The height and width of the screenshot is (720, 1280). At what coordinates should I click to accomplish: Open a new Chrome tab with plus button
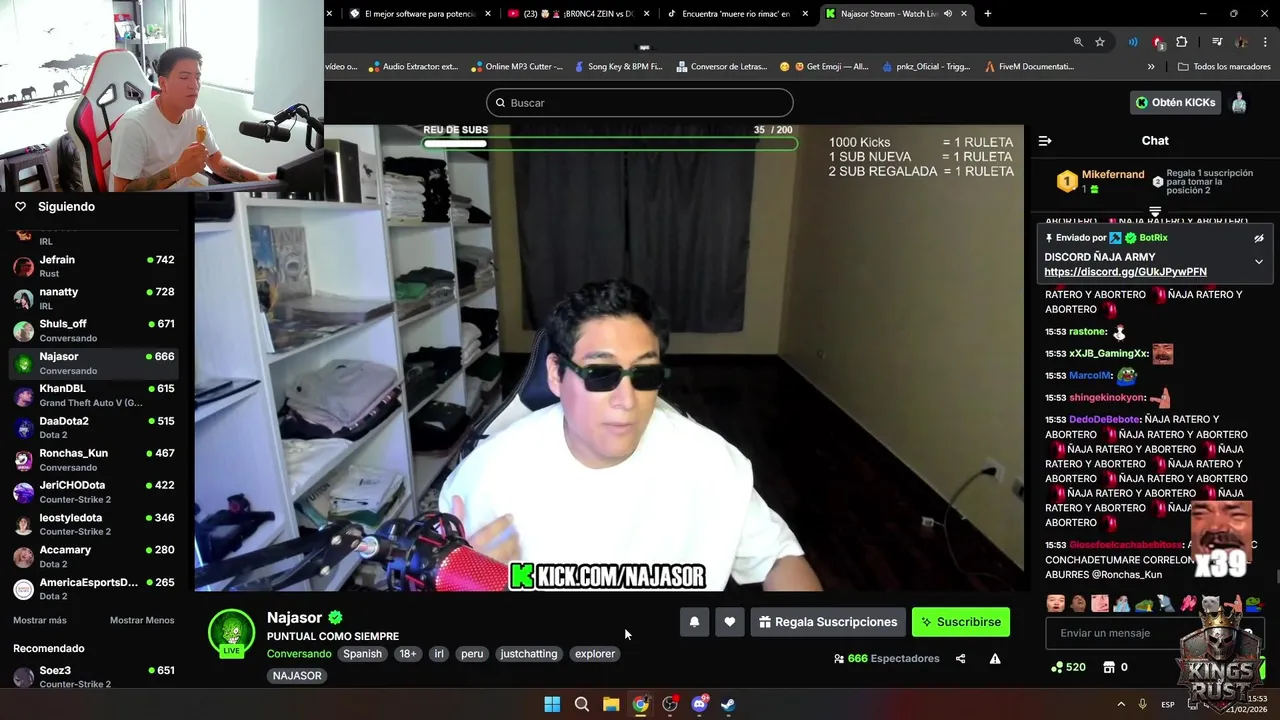pyautogui.click(x=988, y=14)
